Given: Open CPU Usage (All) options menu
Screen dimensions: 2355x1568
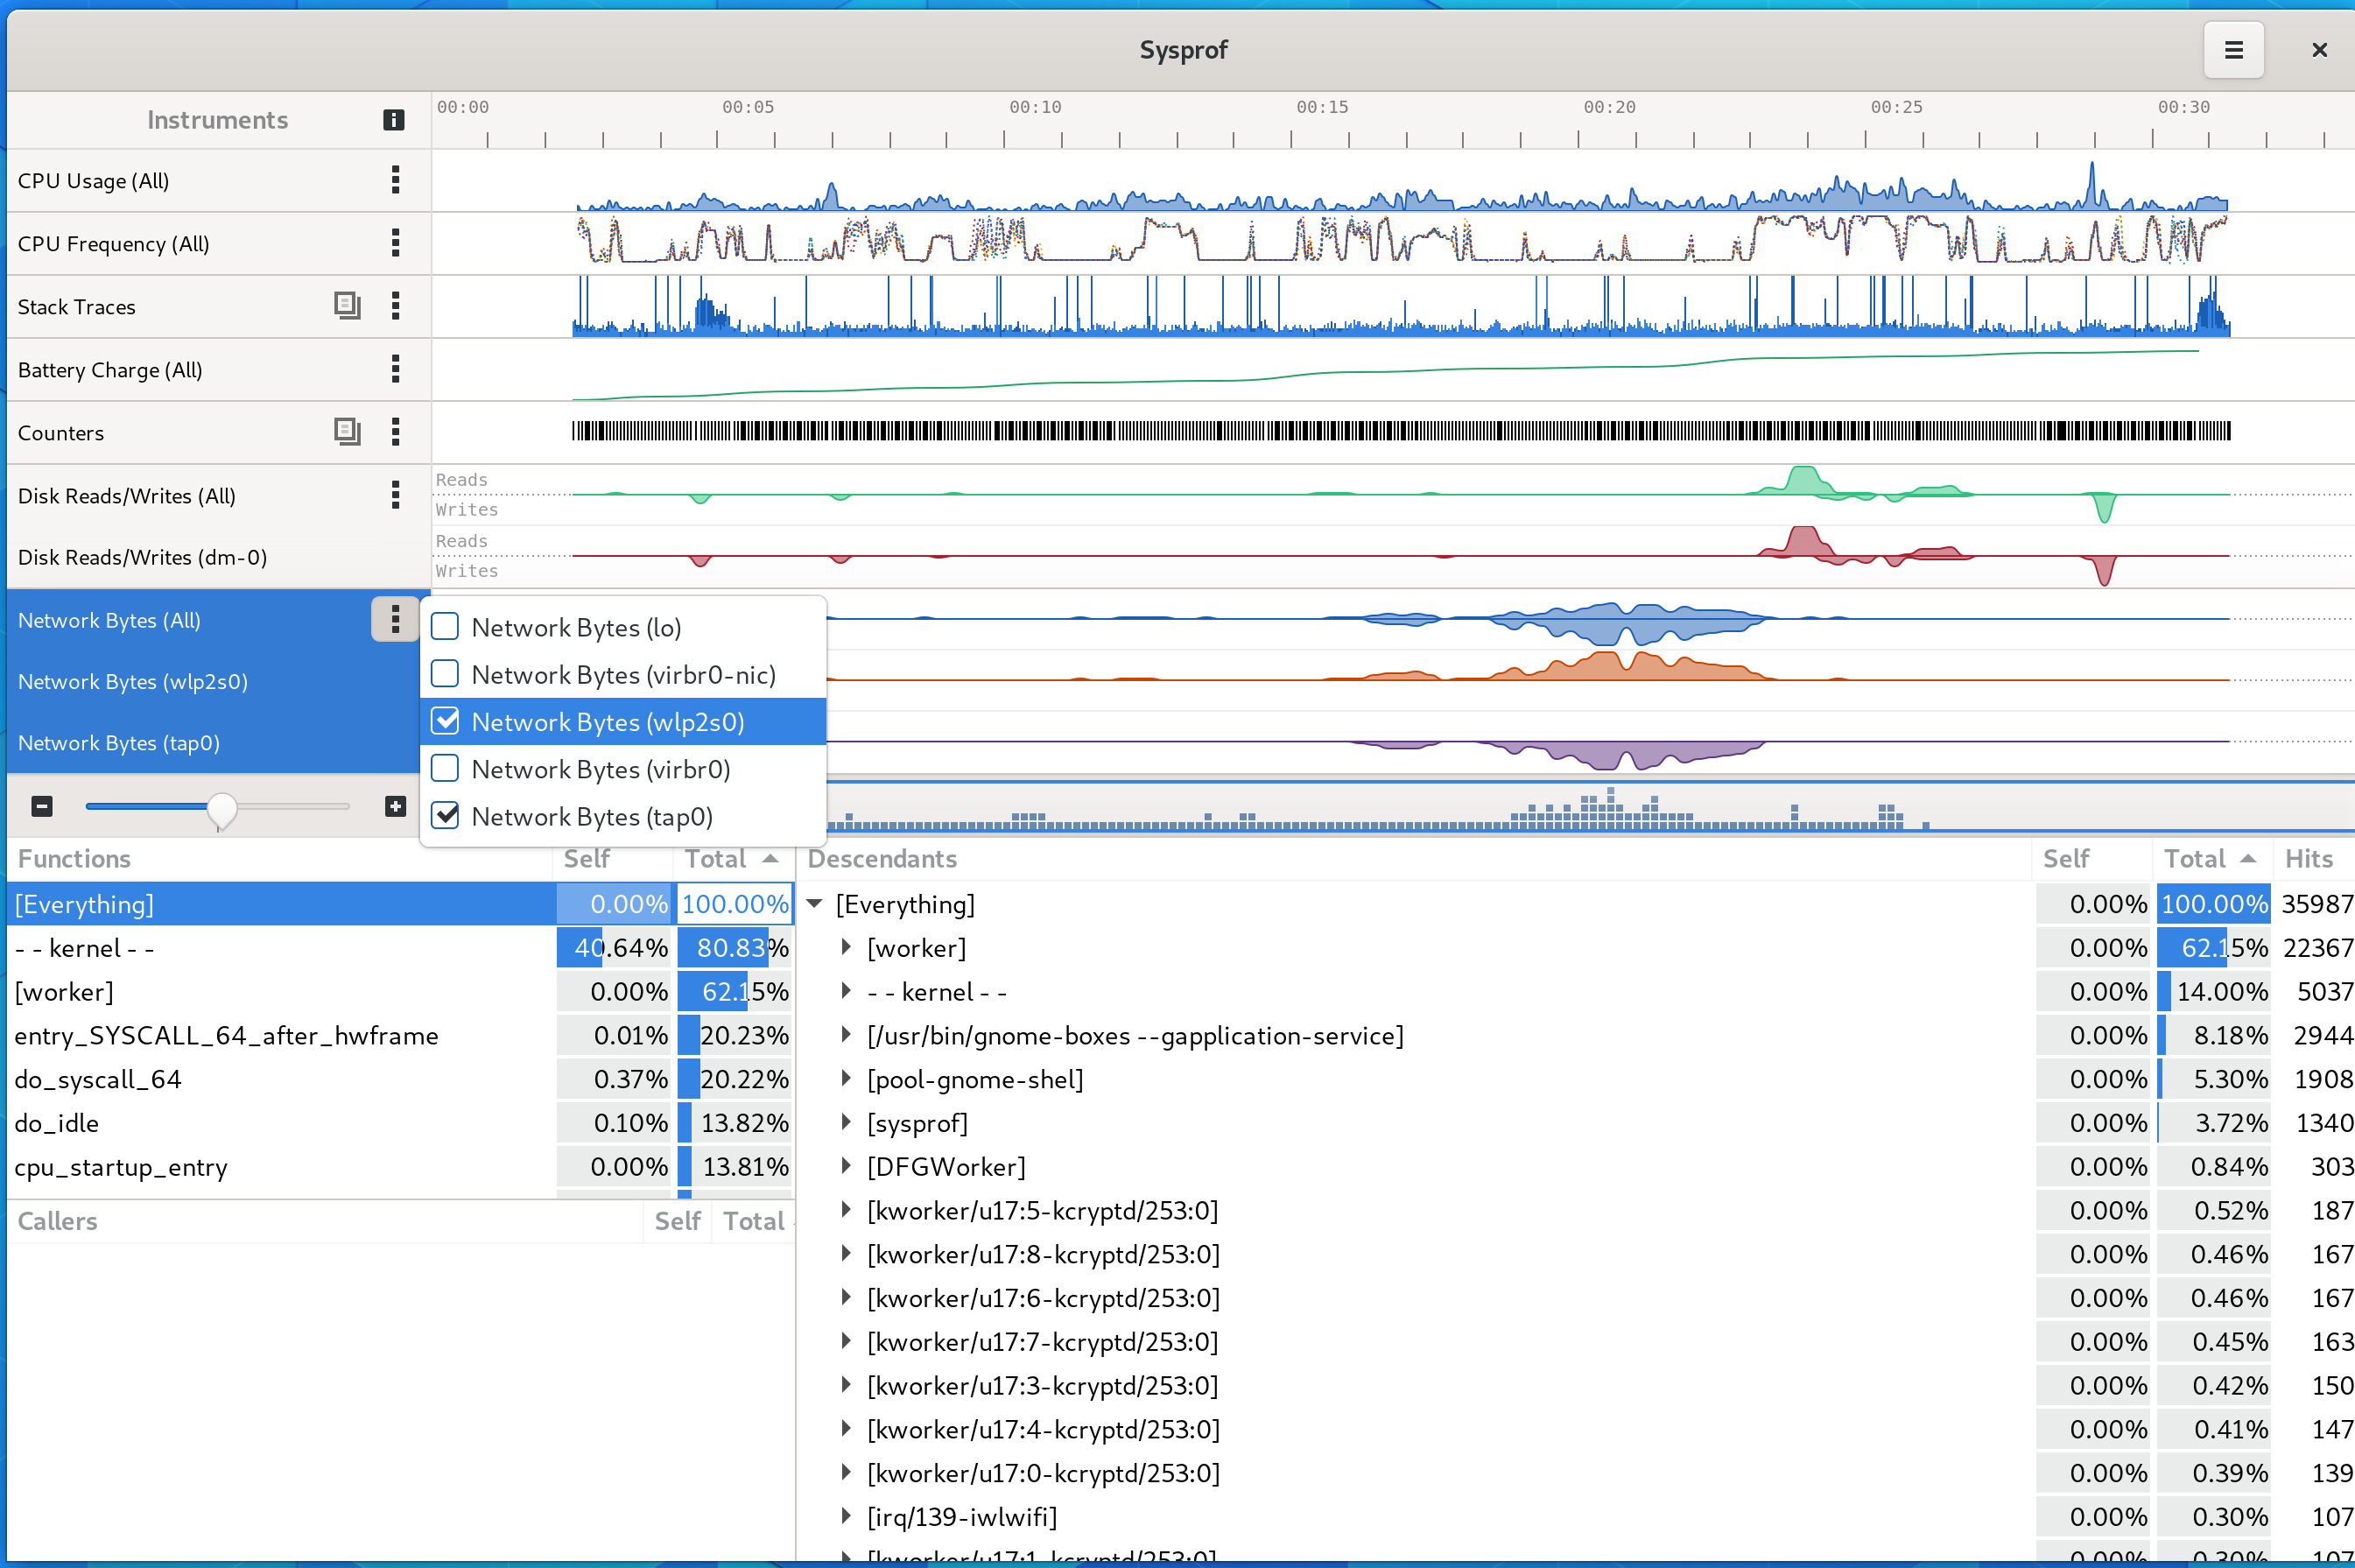Looking at the screenshot, I should (396, 180).
